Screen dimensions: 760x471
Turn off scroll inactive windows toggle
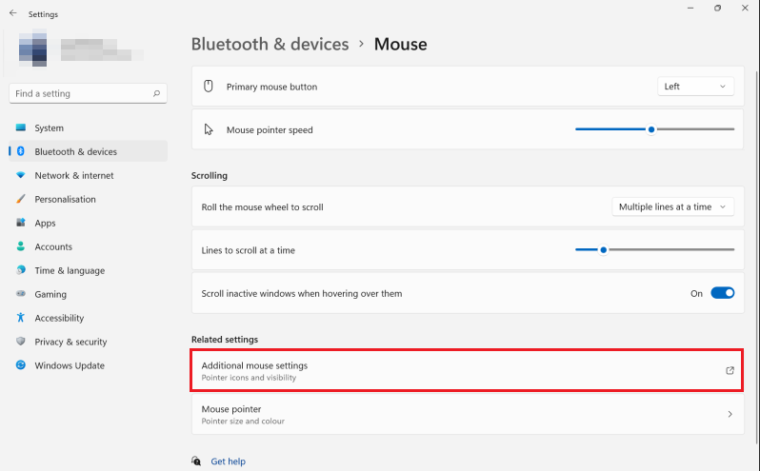[722, 294]
